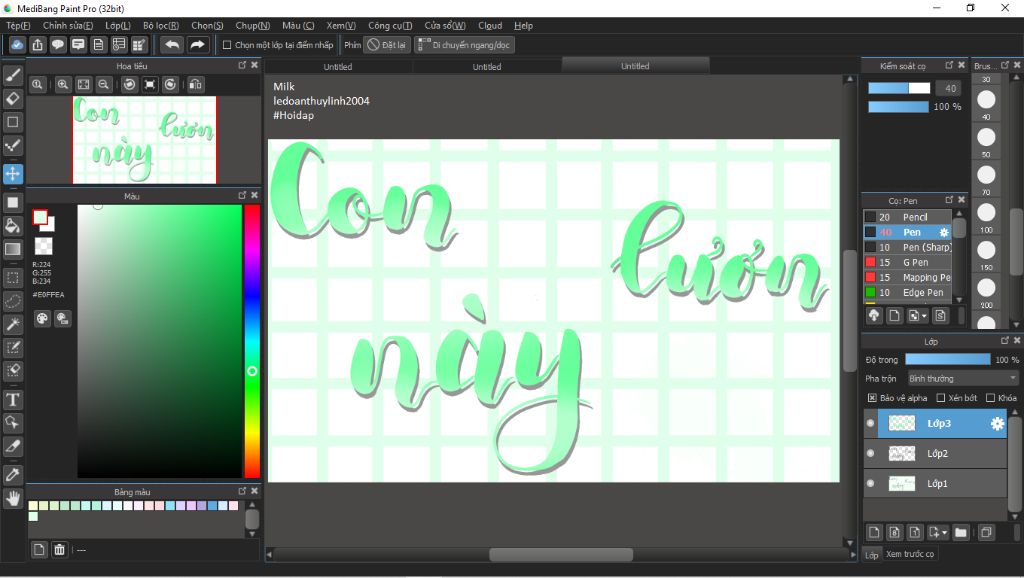This screenshot has height=578, width=1024.
Task: Click the Redo arrow in toolbar
Action: (197, 44)
